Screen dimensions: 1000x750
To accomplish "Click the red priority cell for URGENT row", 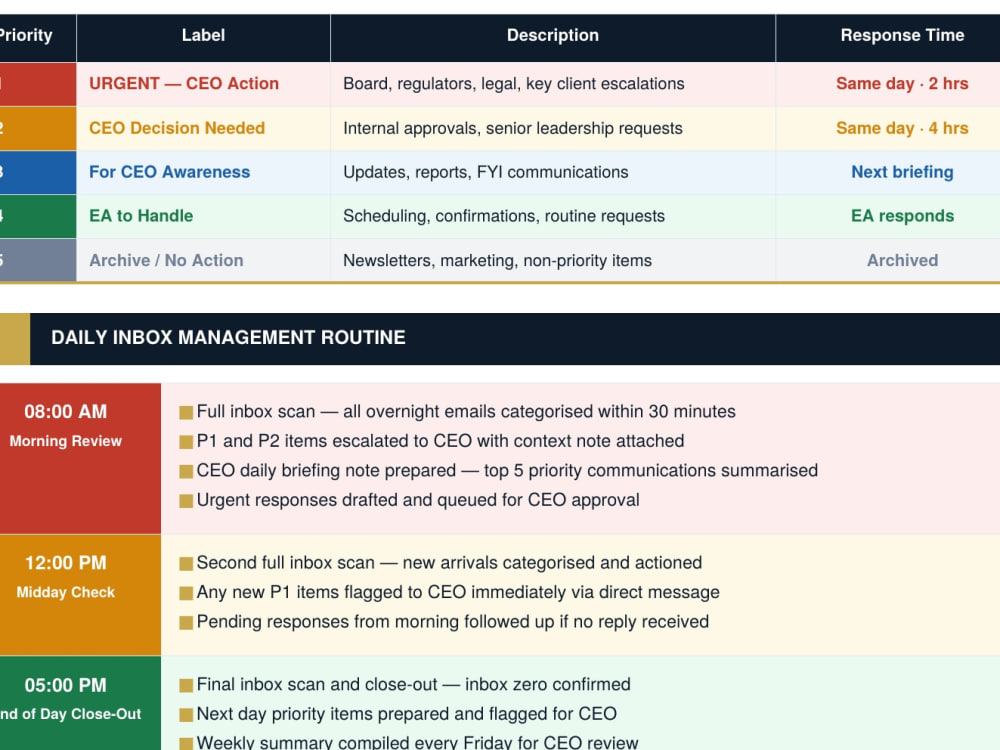I will coord(38,84).
